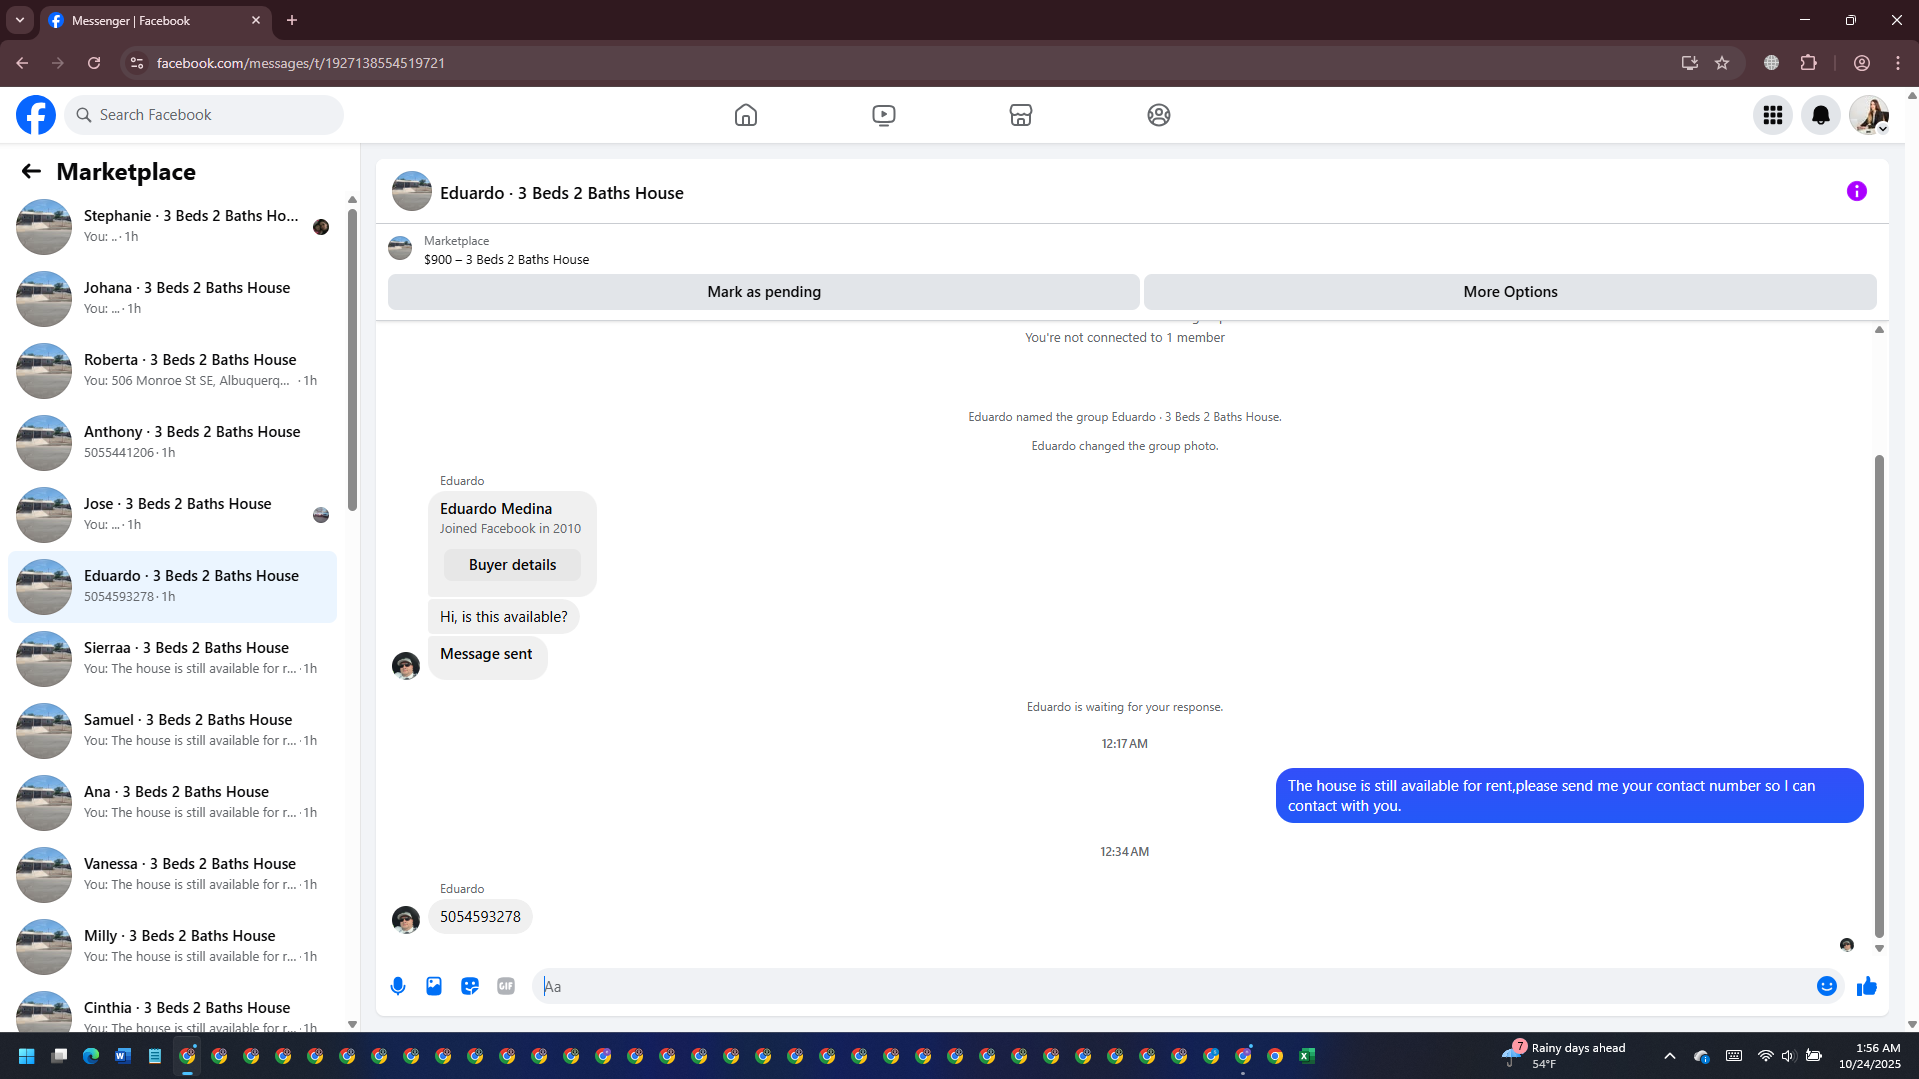The image size is (1919, 1079).
Task: Attach a photo using the image icon
Action: (x=434, y=986)
